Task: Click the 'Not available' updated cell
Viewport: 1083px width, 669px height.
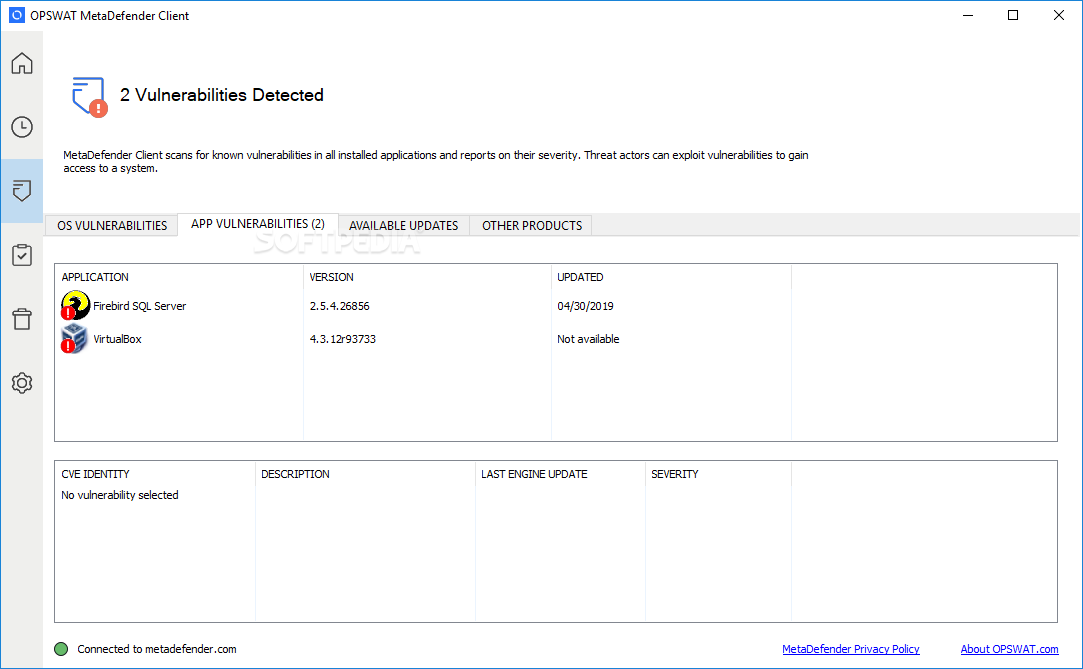Action: tap(588, 339)
